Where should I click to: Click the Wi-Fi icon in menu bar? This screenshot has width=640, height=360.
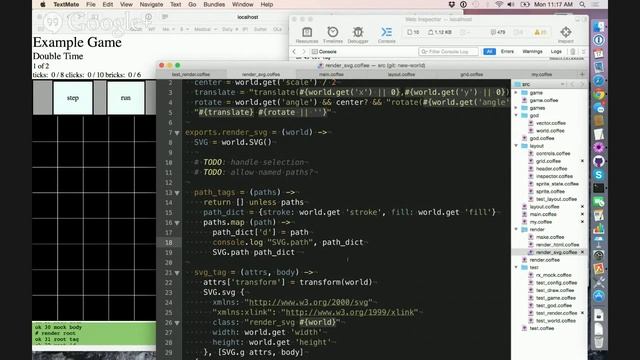499,4
